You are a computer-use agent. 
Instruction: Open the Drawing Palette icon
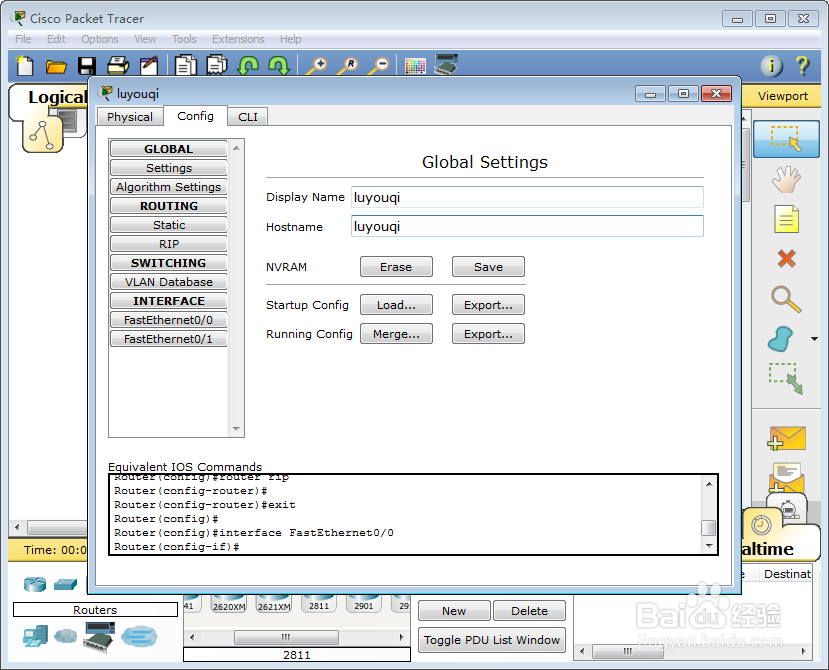point(415,66)
